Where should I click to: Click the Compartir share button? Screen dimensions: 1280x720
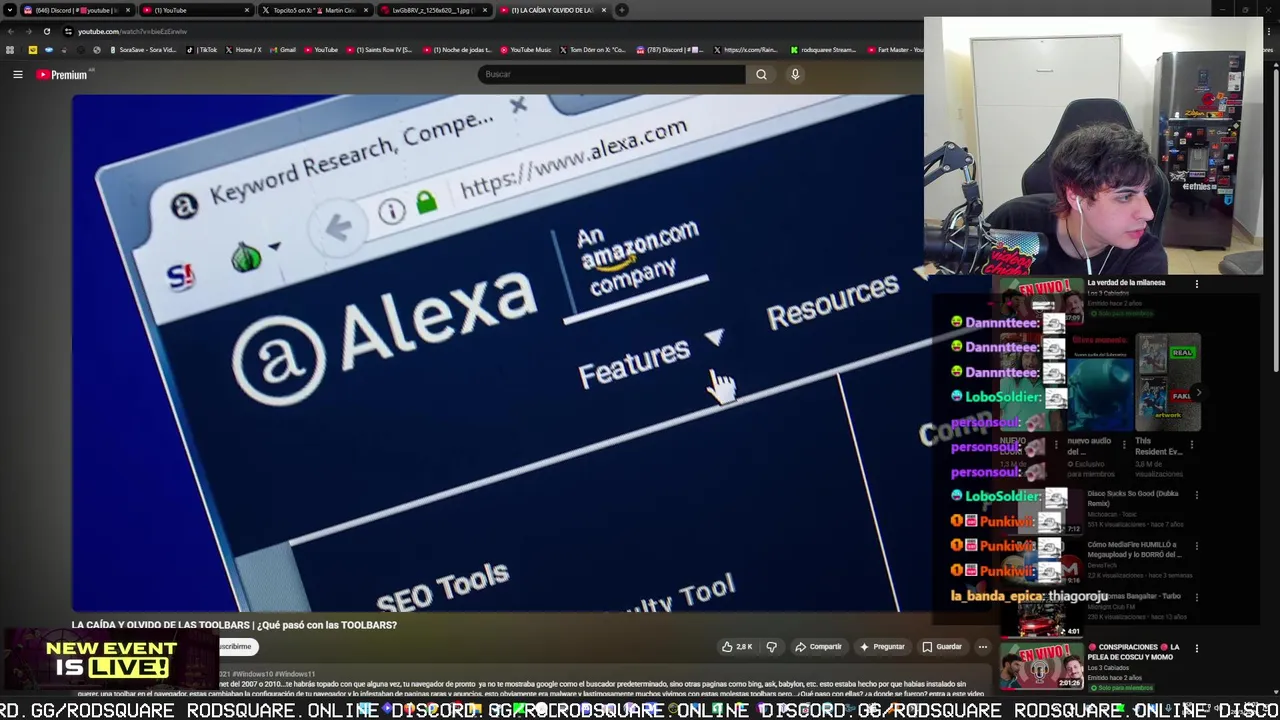tap(819, 647)
